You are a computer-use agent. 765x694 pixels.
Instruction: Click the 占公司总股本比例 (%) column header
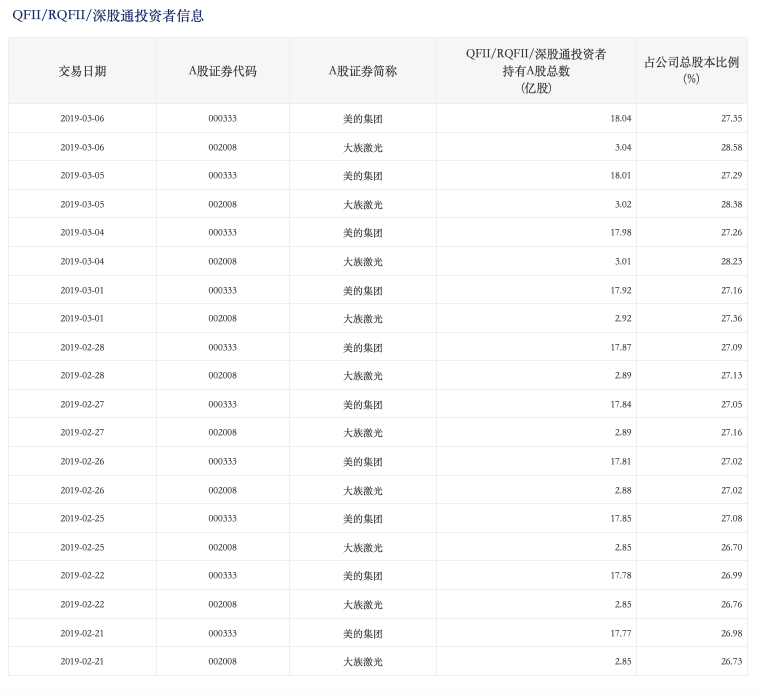691,70
